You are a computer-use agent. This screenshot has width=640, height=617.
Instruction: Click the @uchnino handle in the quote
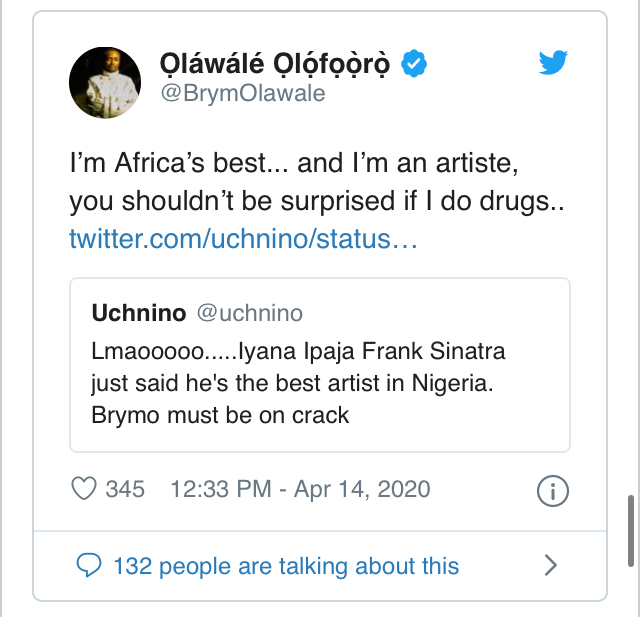pyautogui.click(x=250, y=313)
